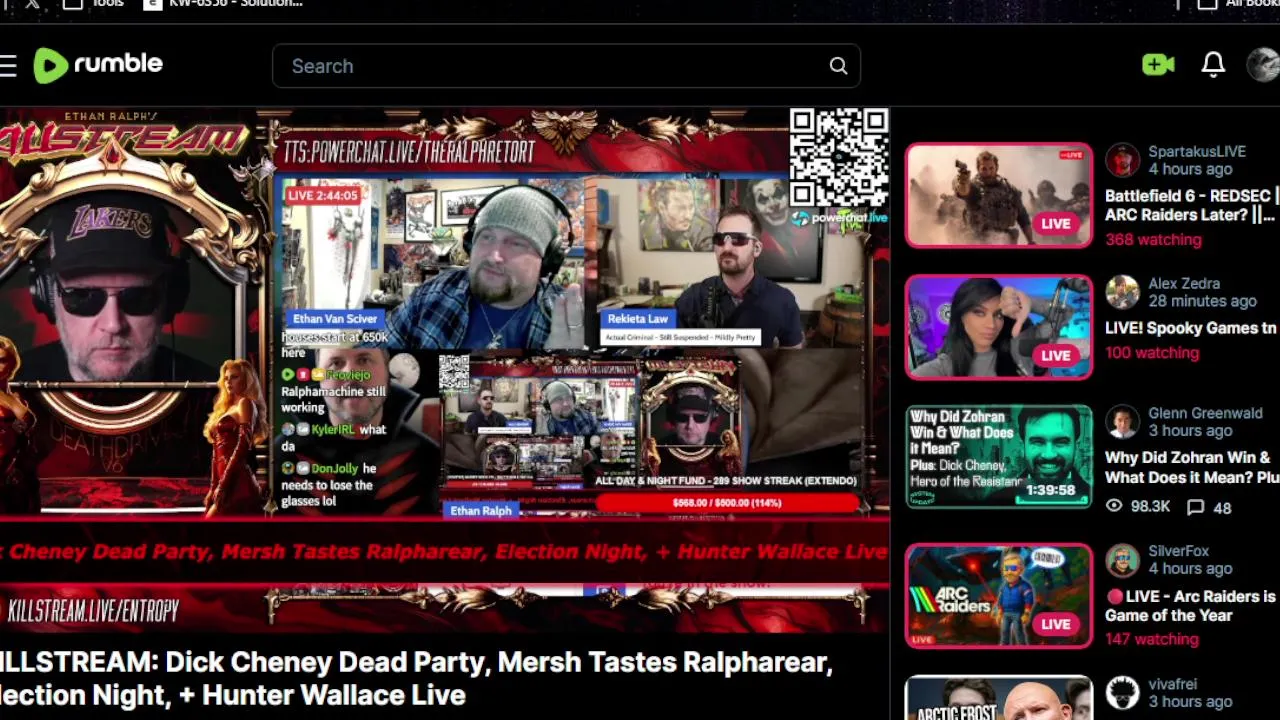
Task: Open the Battlefield 6 REDSEC stream thumbnail
Action: [x=999, y=195]
